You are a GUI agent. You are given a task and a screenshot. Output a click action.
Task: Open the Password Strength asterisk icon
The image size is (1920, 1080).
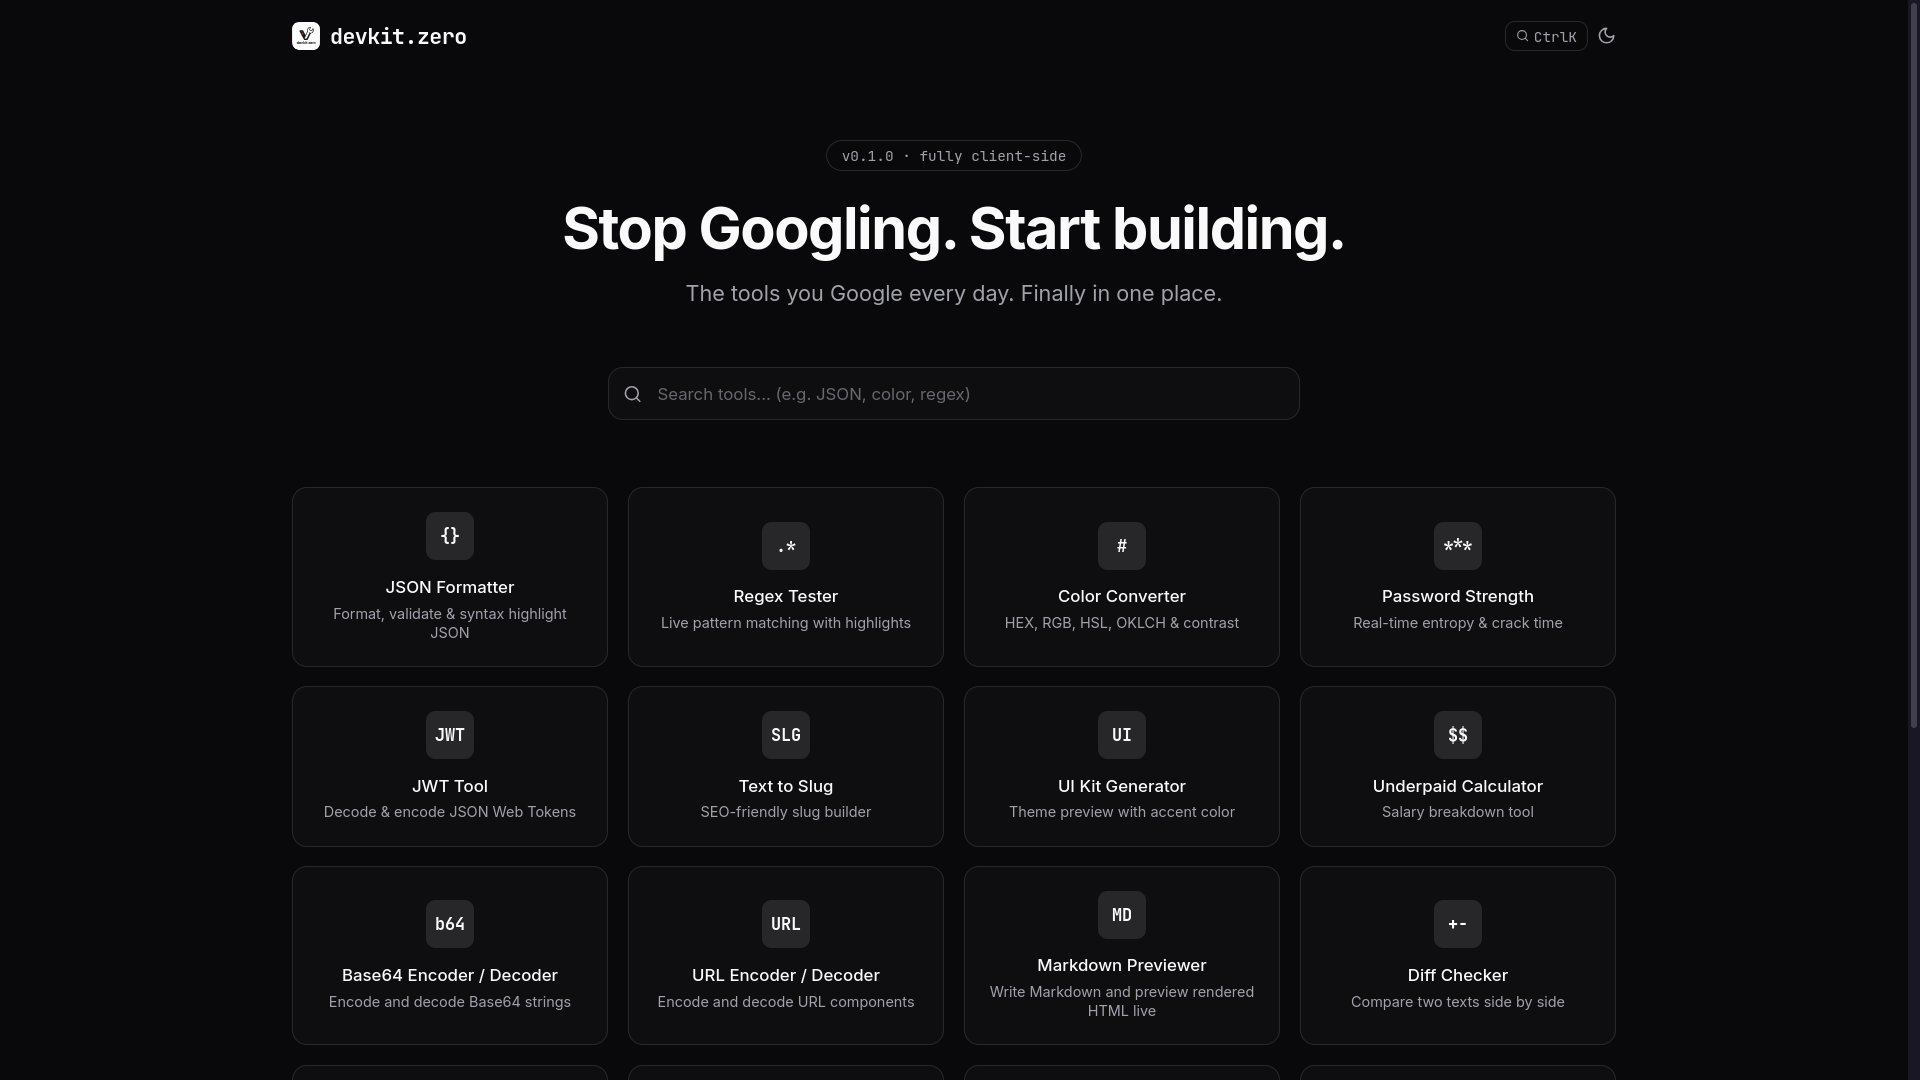coord(1458,546)
